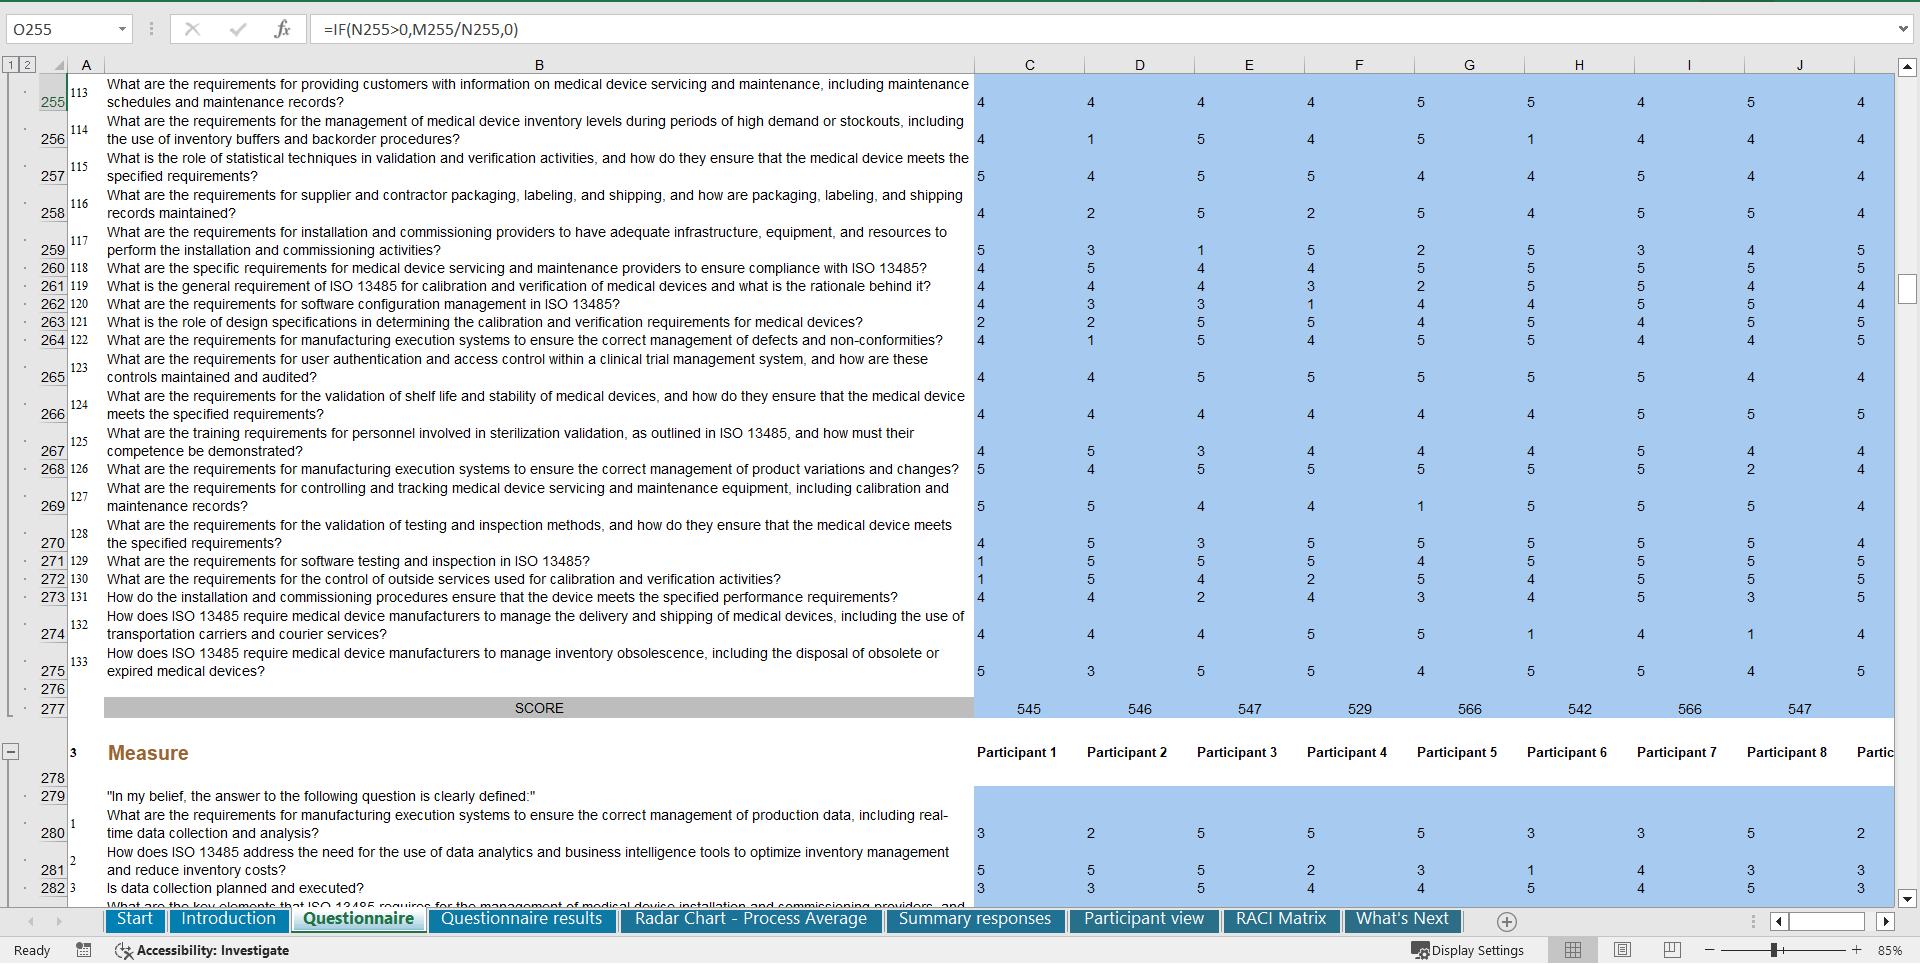Click the zoom slider handle
The width and height of the screenshot is (1920, 964).
(x=1774, y=950)
